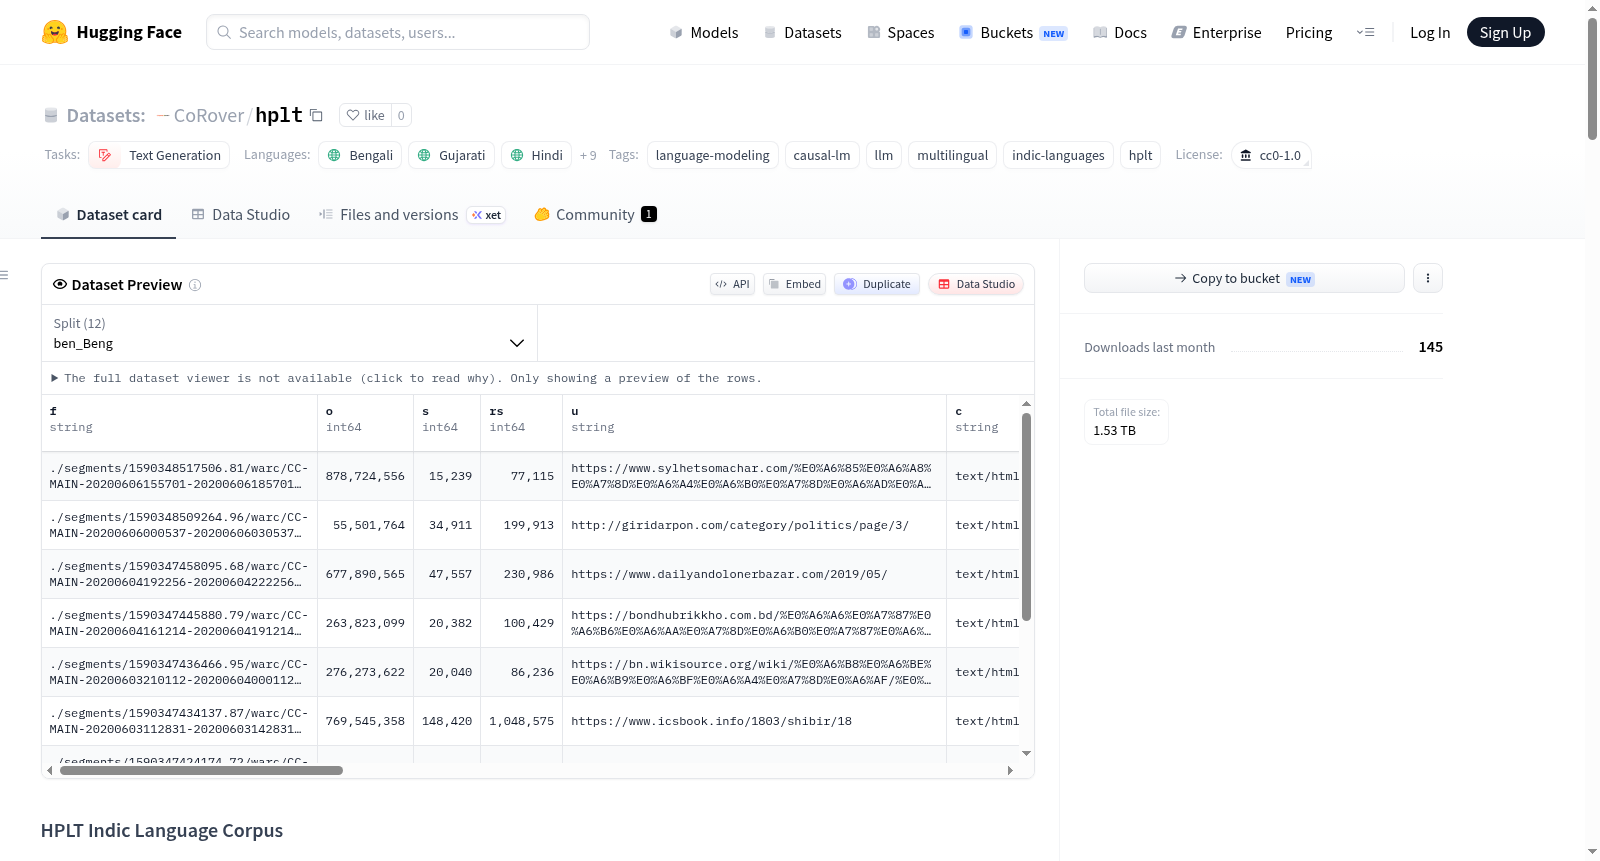1600x861 pixels.
Task: Switch to the Dataset card tab
Action: point(109,215)
